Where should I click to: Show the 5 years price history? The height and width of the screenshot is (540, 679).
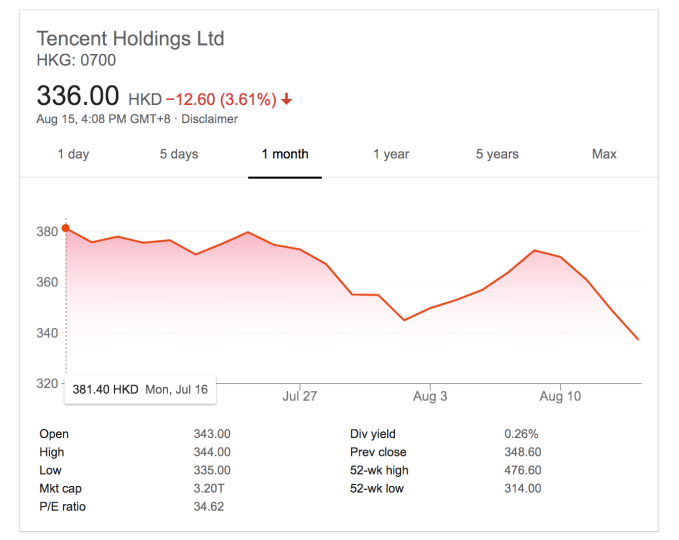[497, 154]
